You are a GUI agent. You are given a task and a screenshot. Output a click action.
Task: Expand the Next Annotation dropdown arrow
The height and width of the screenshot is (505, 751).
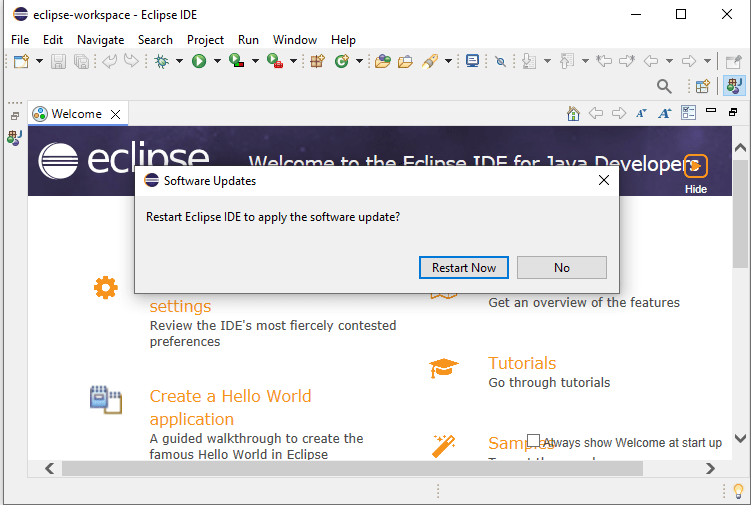(547, 61)
